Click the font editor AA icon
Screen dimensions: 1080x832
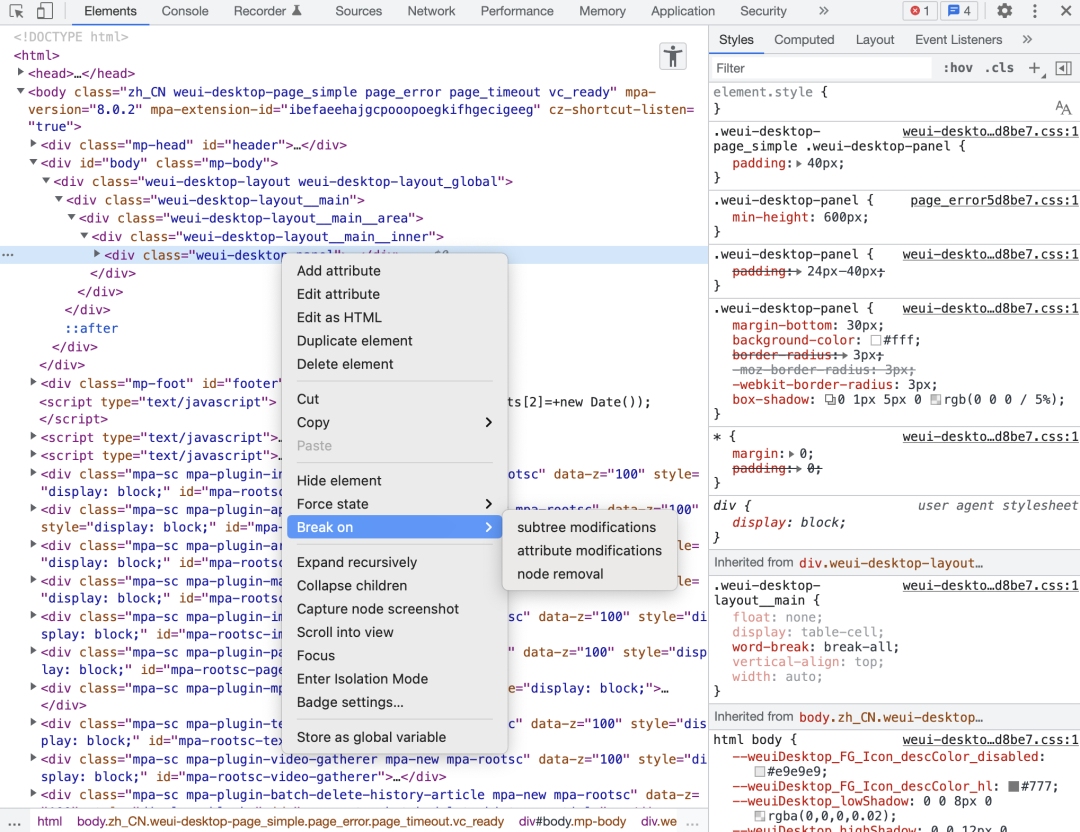tap(1063, 107)
